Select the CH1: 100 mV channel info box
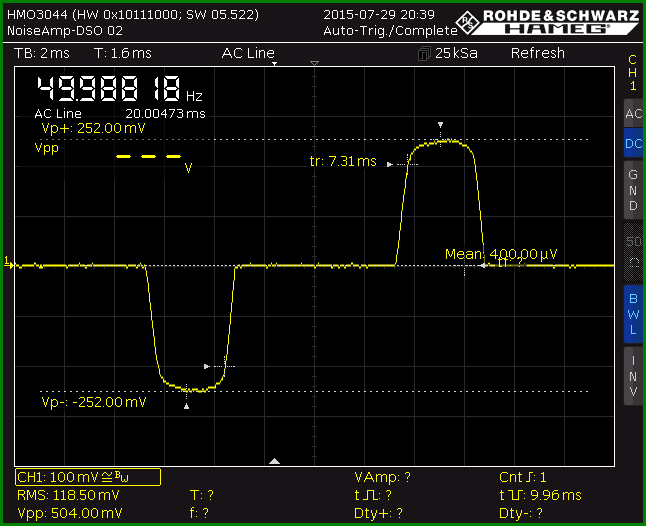The width and height of the screenshot is (646, 526). (88, 477)
